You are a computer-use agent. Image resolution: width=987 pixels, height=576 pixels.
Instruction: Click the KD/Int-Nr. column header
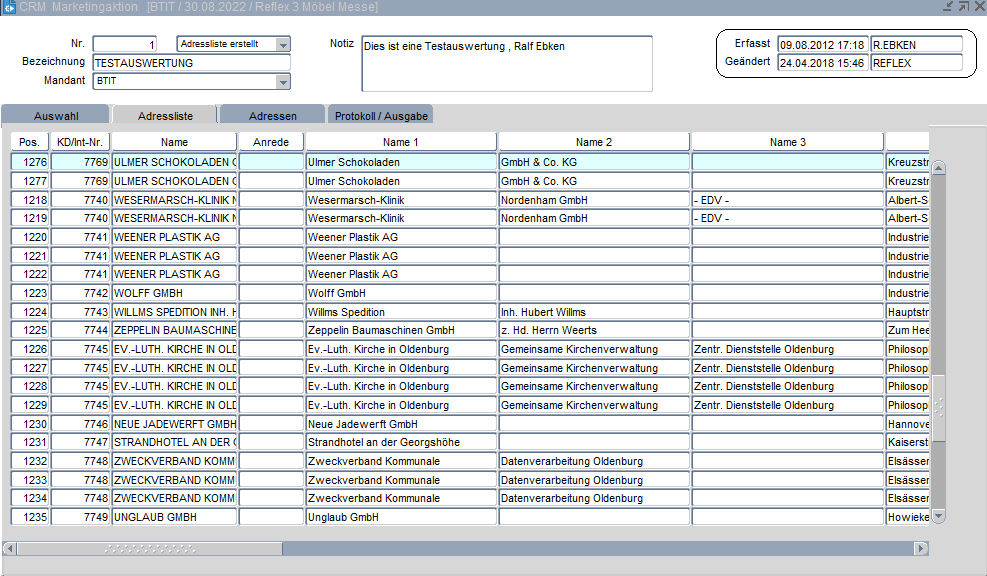[x=80, y=142]
